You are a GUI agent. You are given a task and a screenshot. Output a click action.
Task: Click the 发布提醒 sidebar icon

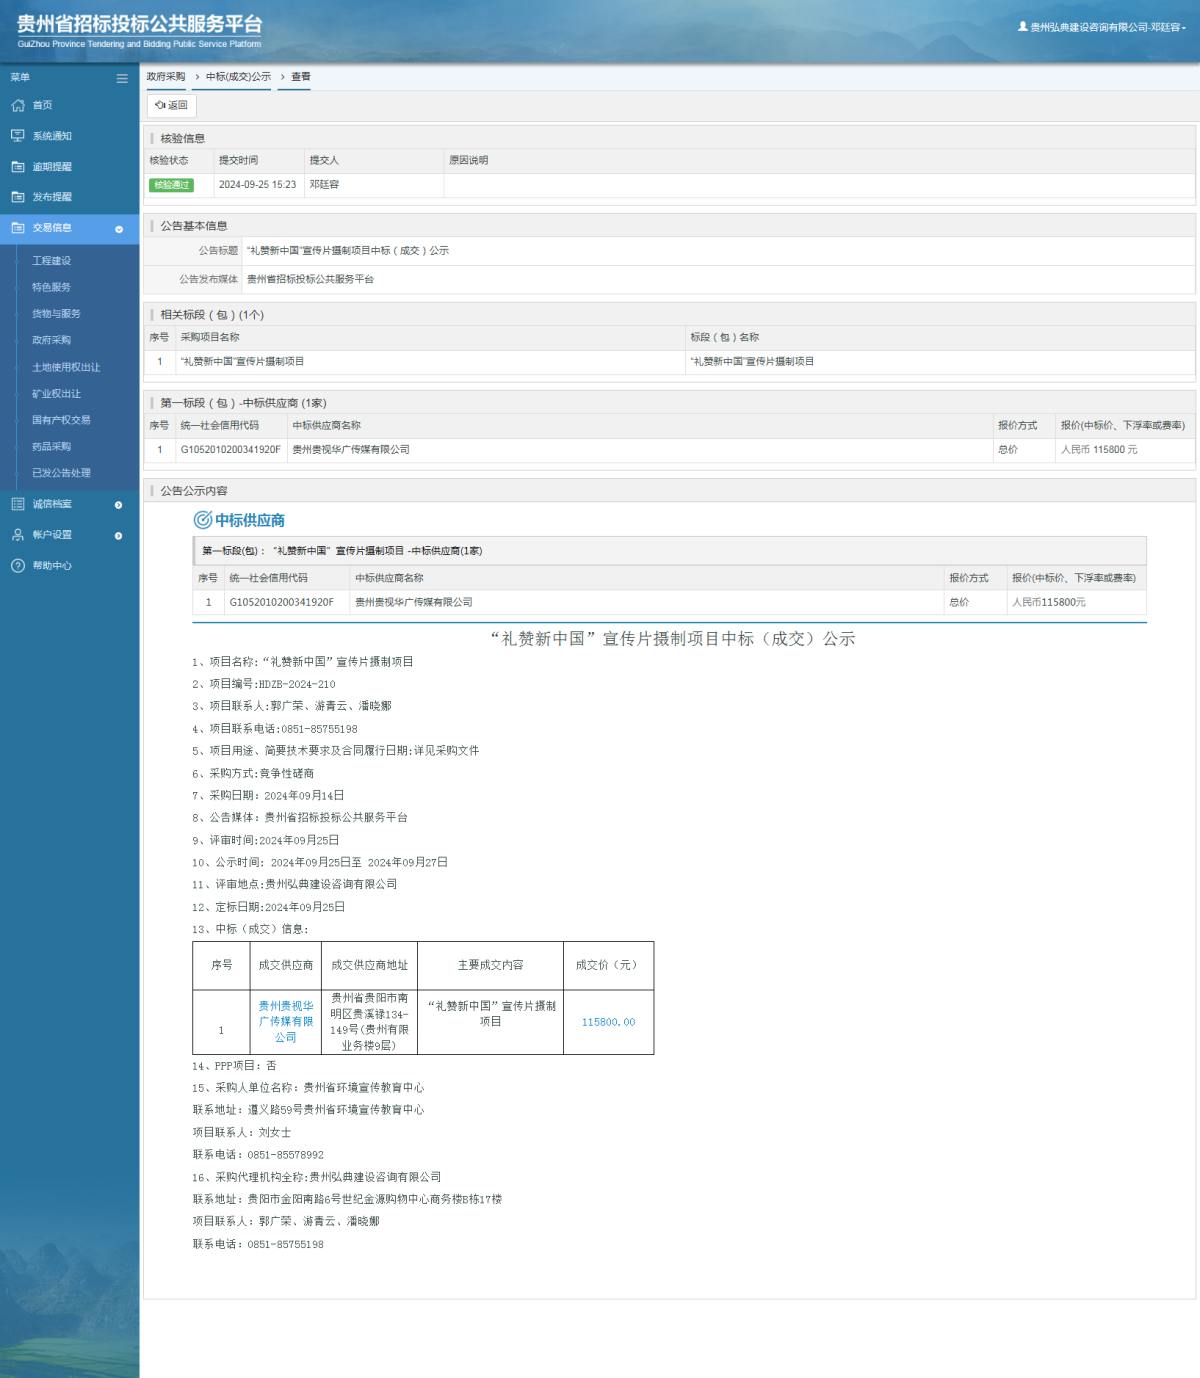pos(18,197)
